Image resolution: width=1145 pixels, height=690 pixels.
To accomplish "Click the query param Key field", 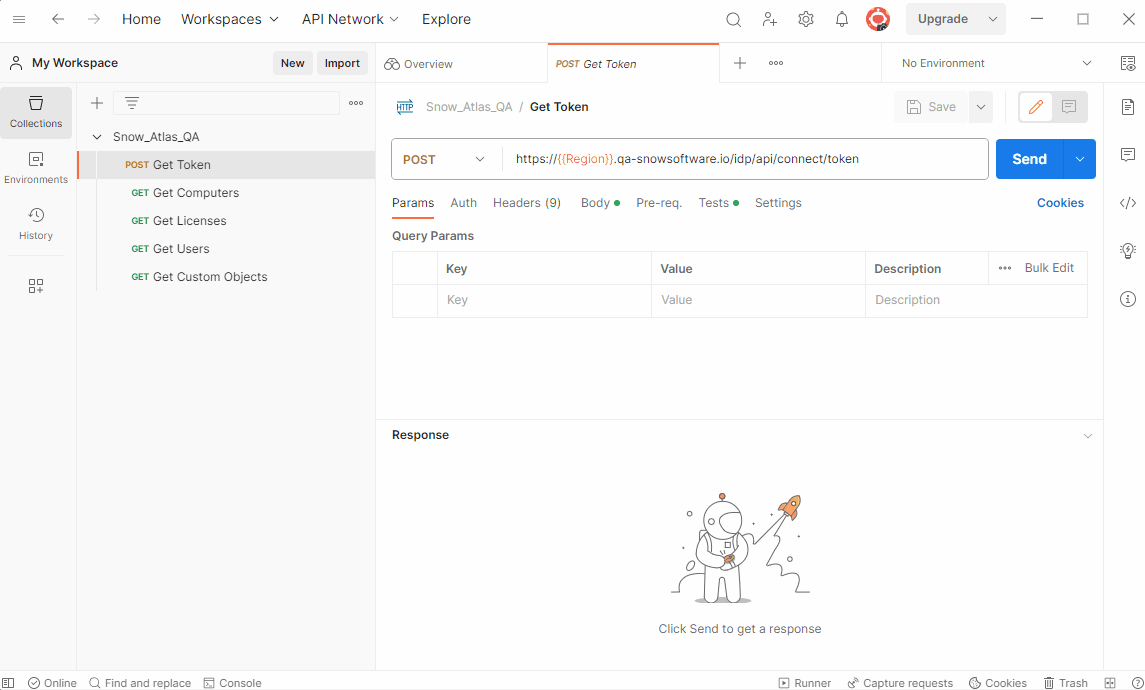I will tap(544, 300).
